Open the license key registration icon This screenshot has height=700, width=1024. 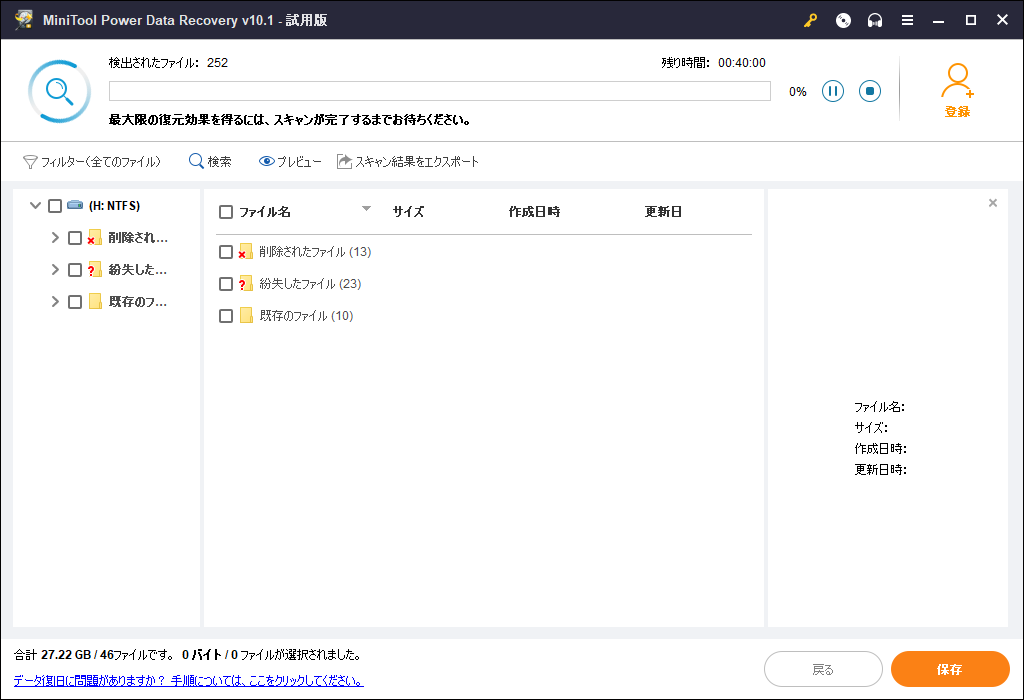click(x=810, y=19)
